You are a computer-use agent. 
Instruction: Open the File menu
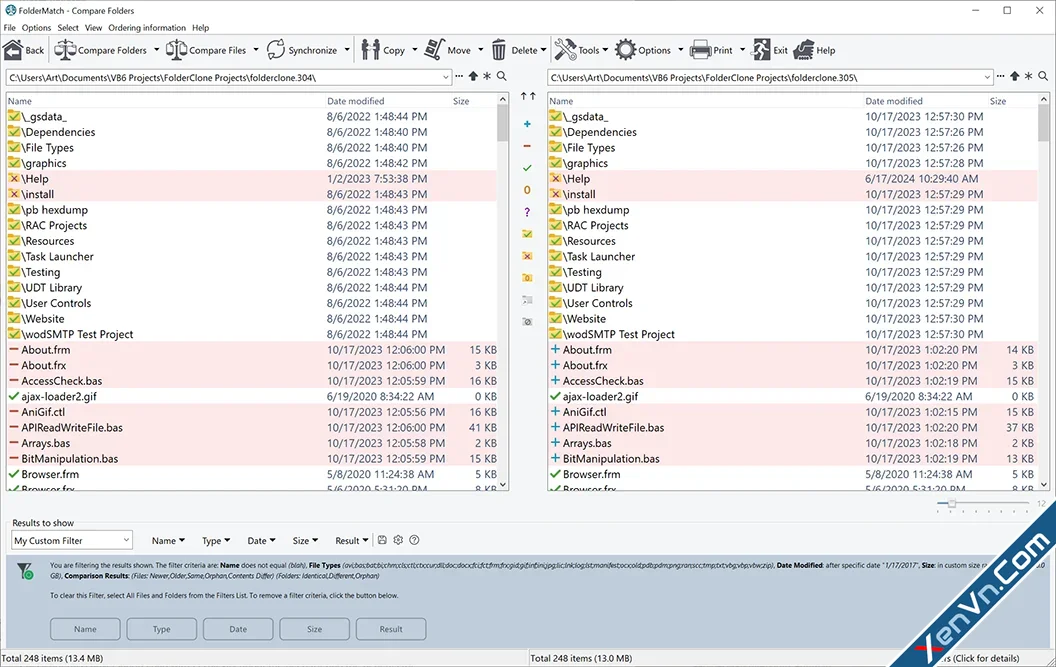9,28
